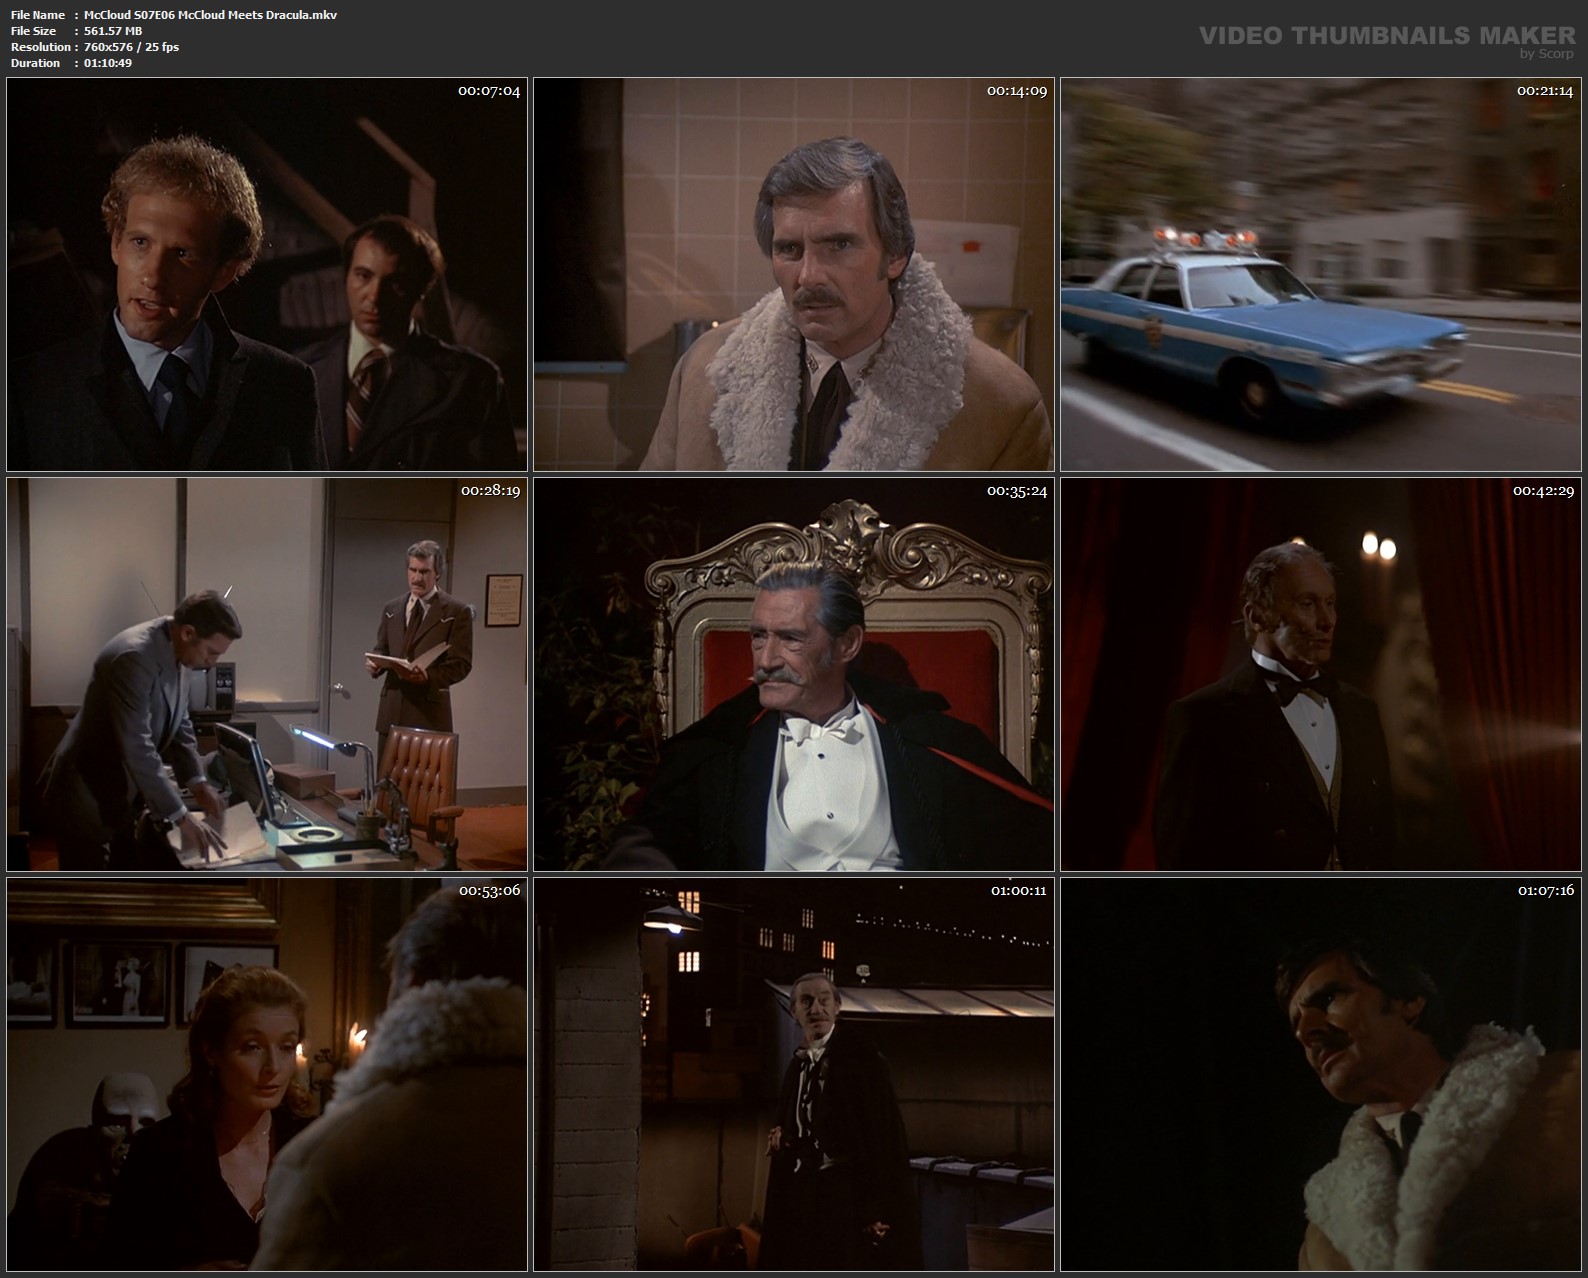The image size is (1588, 1278).
Task: Open the thumbnail stamped 00:42:29
Action: click(1320, 674)
